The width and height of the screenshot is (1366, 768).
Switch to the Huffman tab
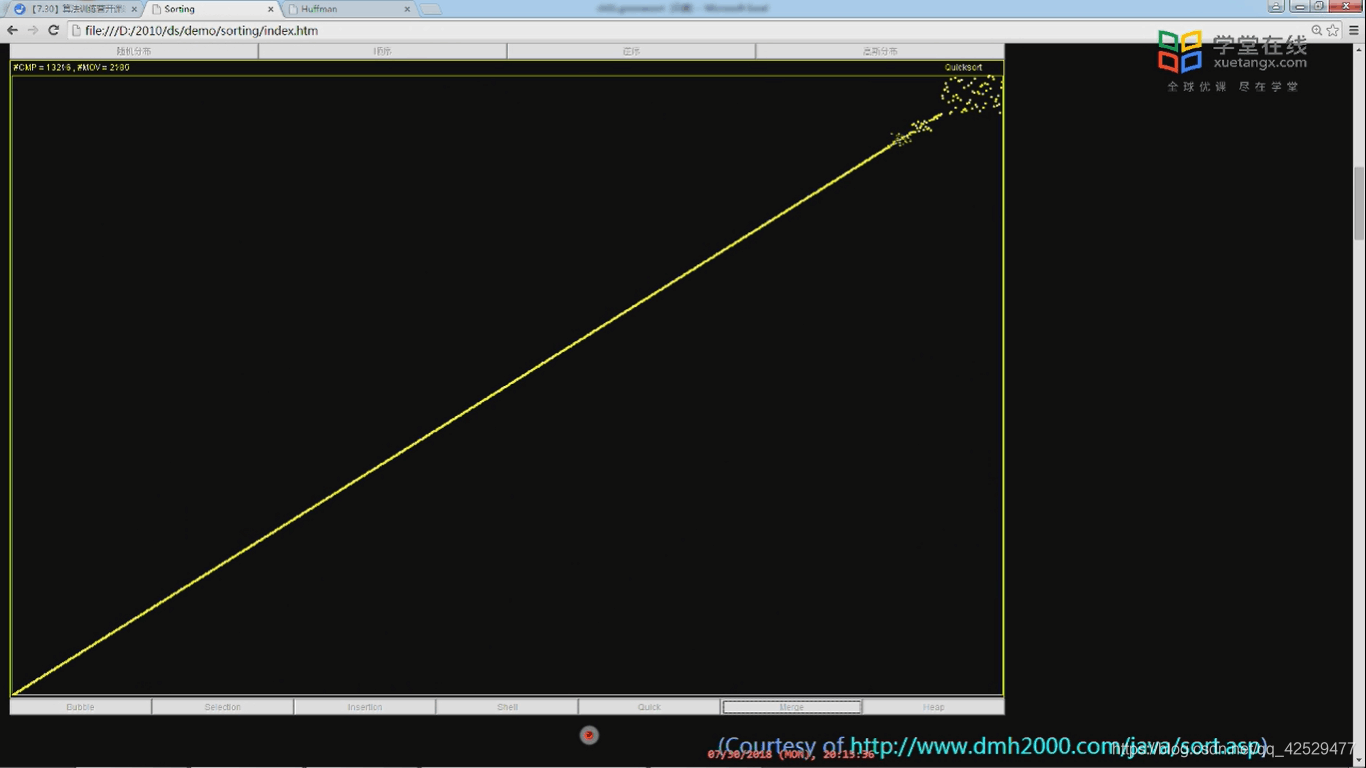click(x=346, y=9)
